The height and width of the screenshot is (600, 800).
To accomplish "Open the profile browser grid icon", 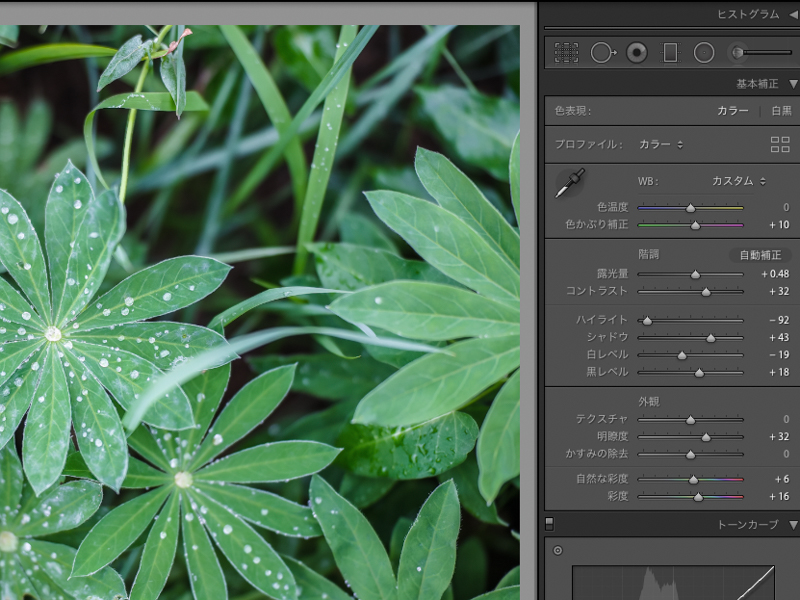I will tap(780, 144).
